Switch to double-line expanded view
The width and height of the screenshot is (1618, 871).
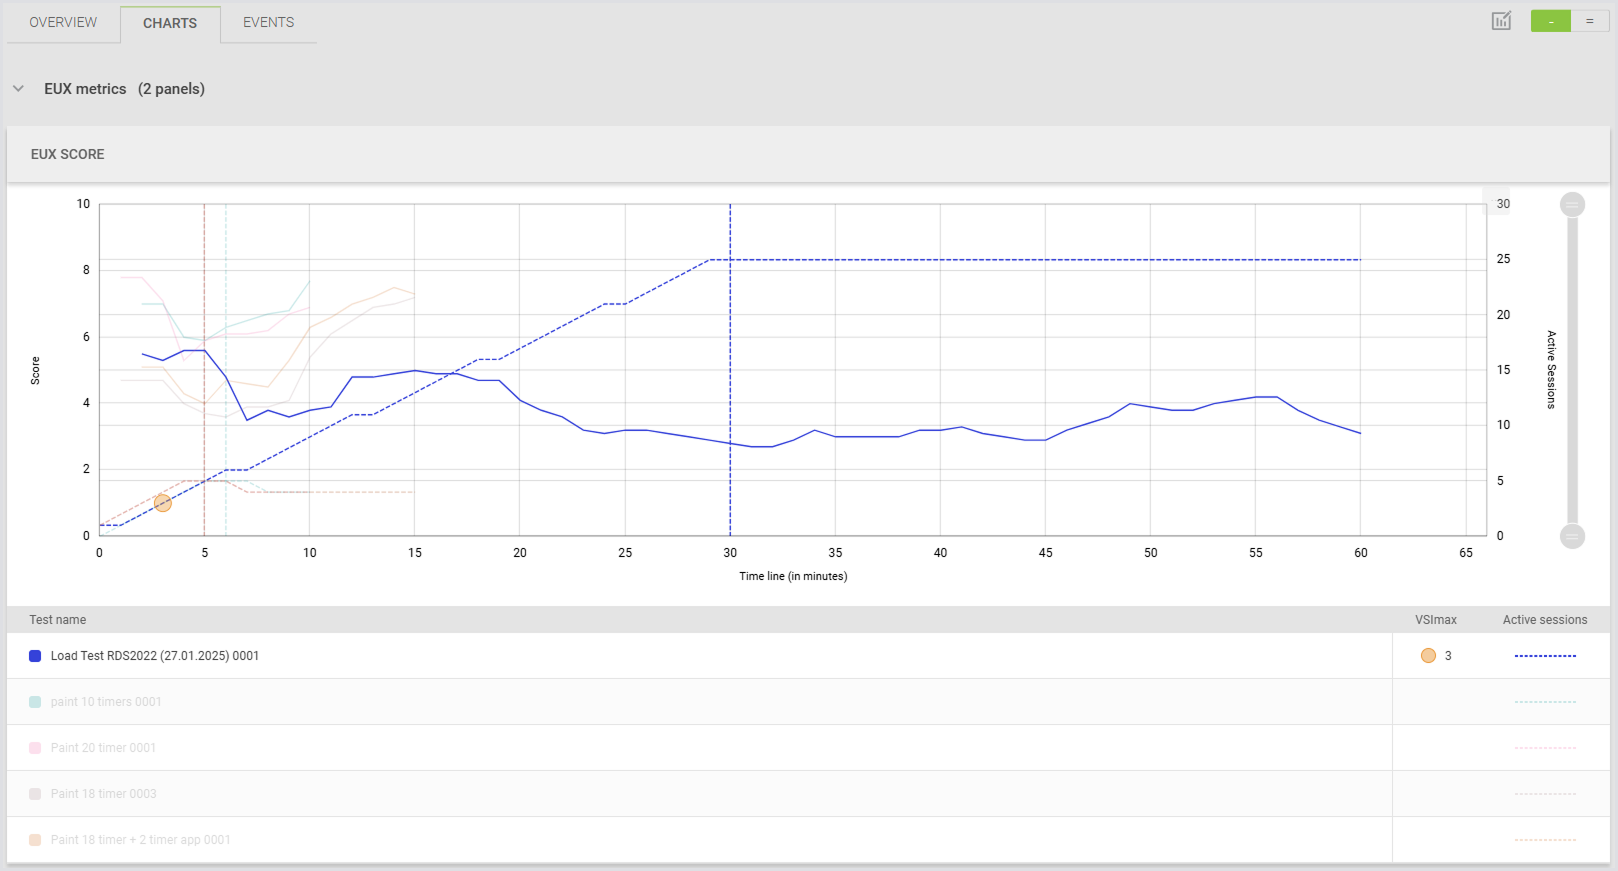(1589, 21)
